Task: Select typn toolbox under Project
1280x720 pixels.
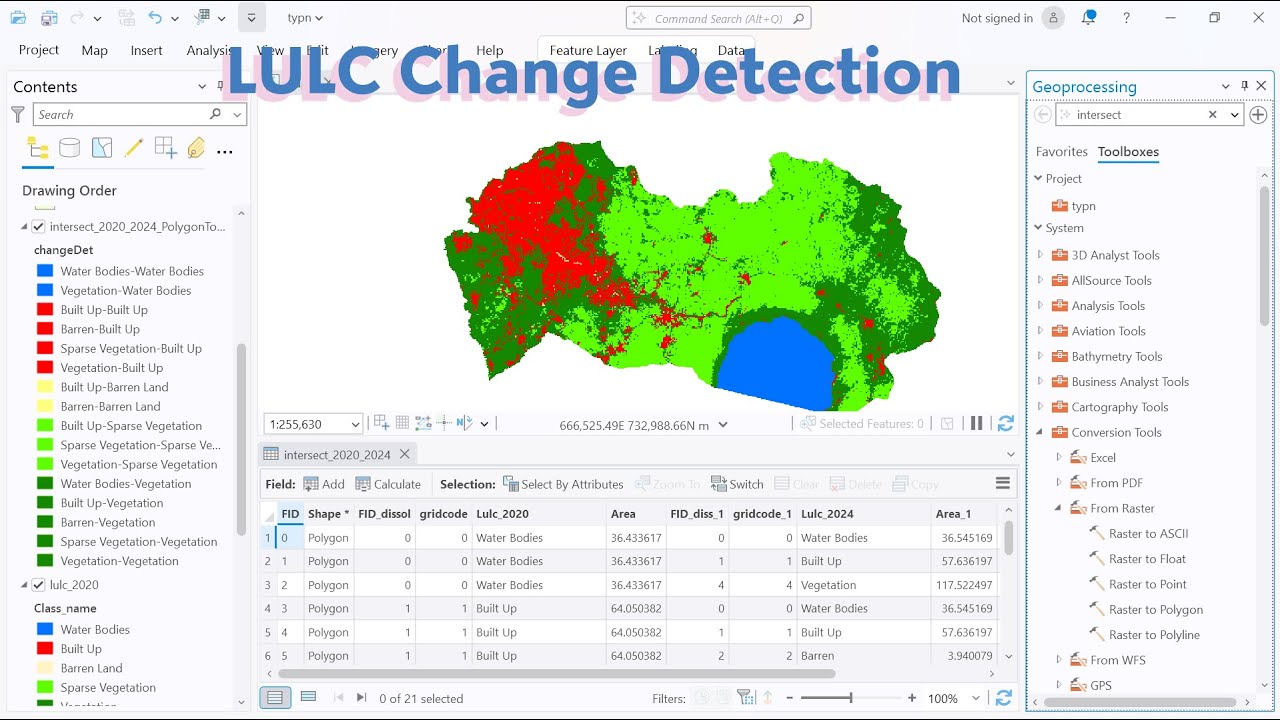Action: click(1074, 205)
